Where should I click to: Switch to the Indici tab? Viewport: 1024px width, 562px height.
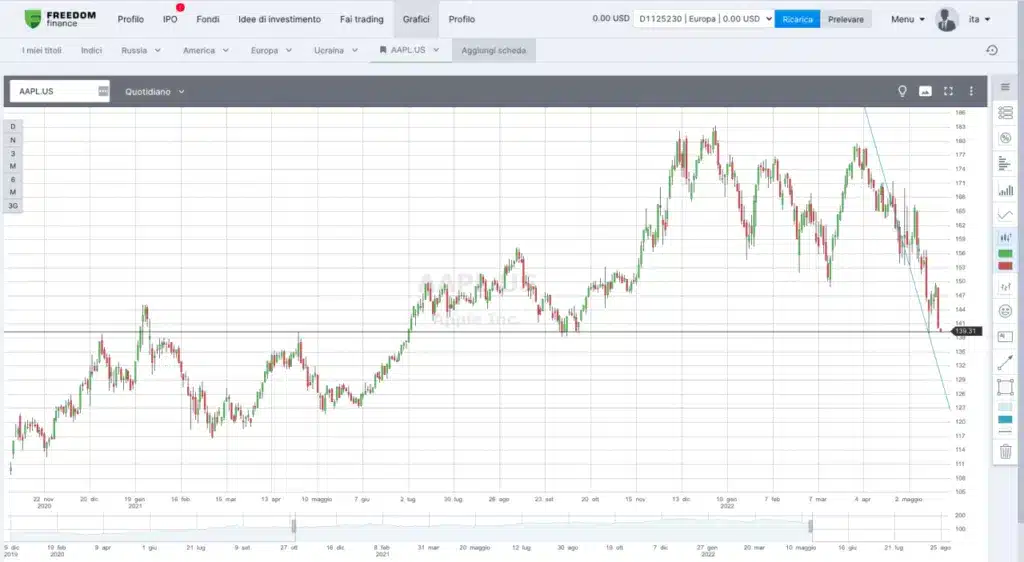click(x=91, y=50)
